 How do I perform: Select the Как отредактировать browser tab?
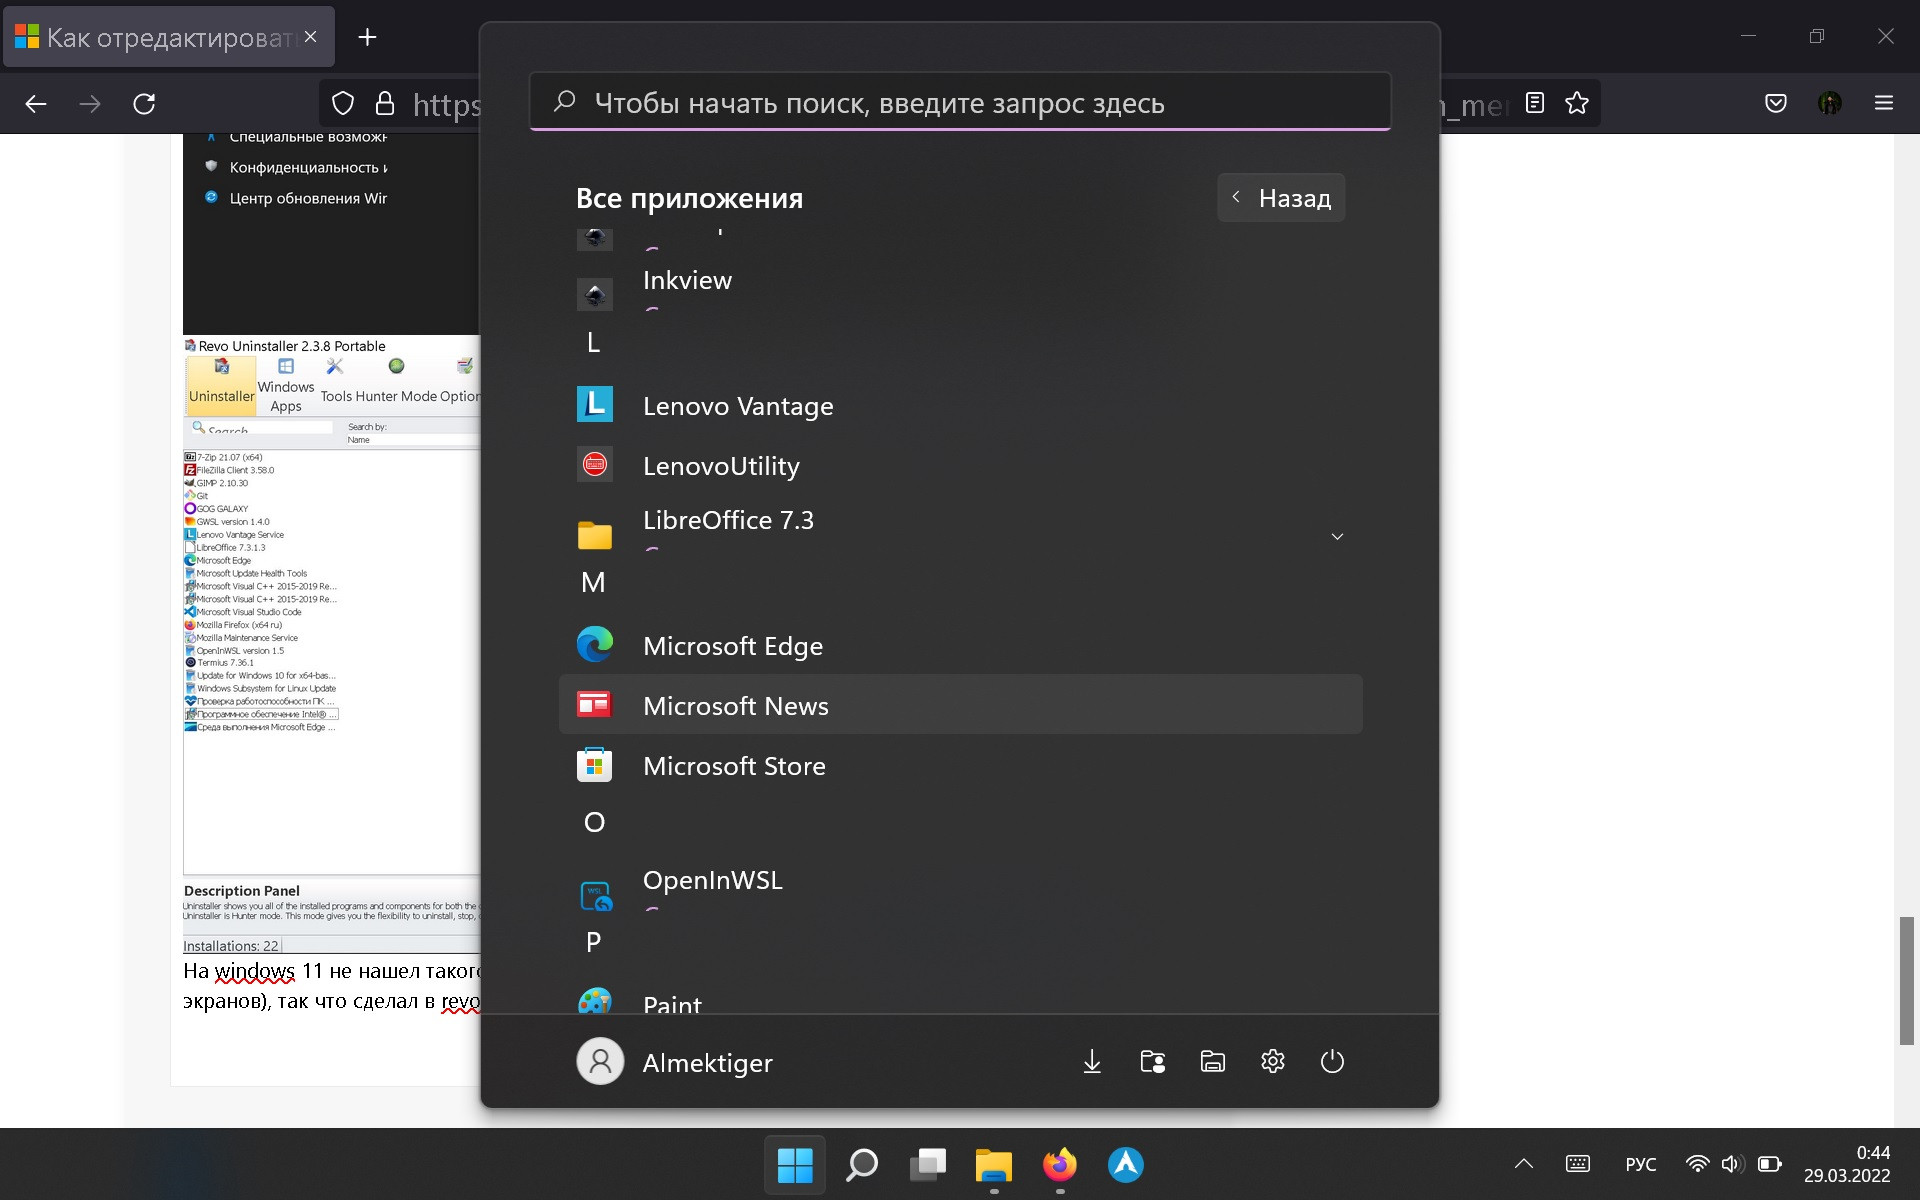point(169,37)
